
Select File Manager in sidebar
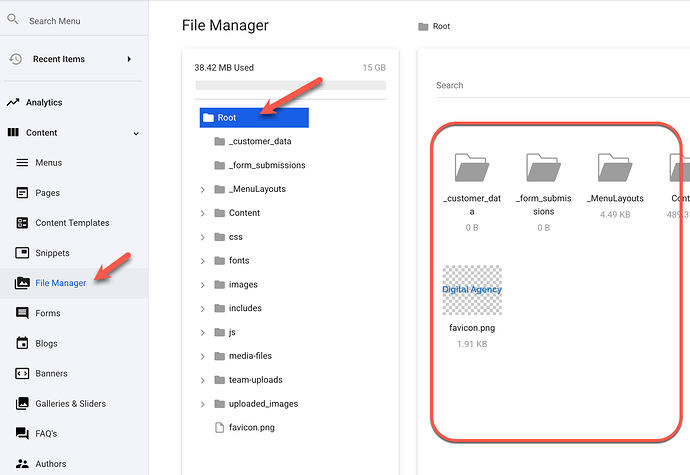(61, 283)
